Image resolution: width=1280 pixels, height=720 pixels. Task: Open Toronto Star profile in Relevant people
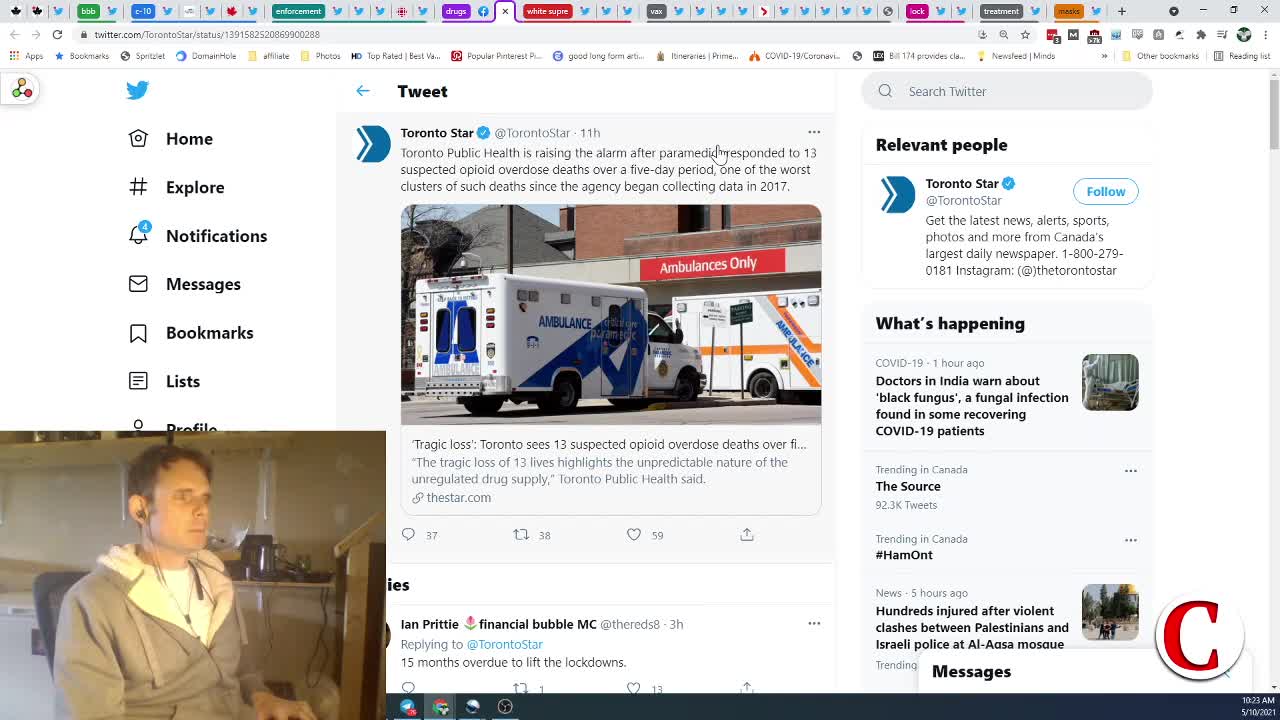(962, 183)
